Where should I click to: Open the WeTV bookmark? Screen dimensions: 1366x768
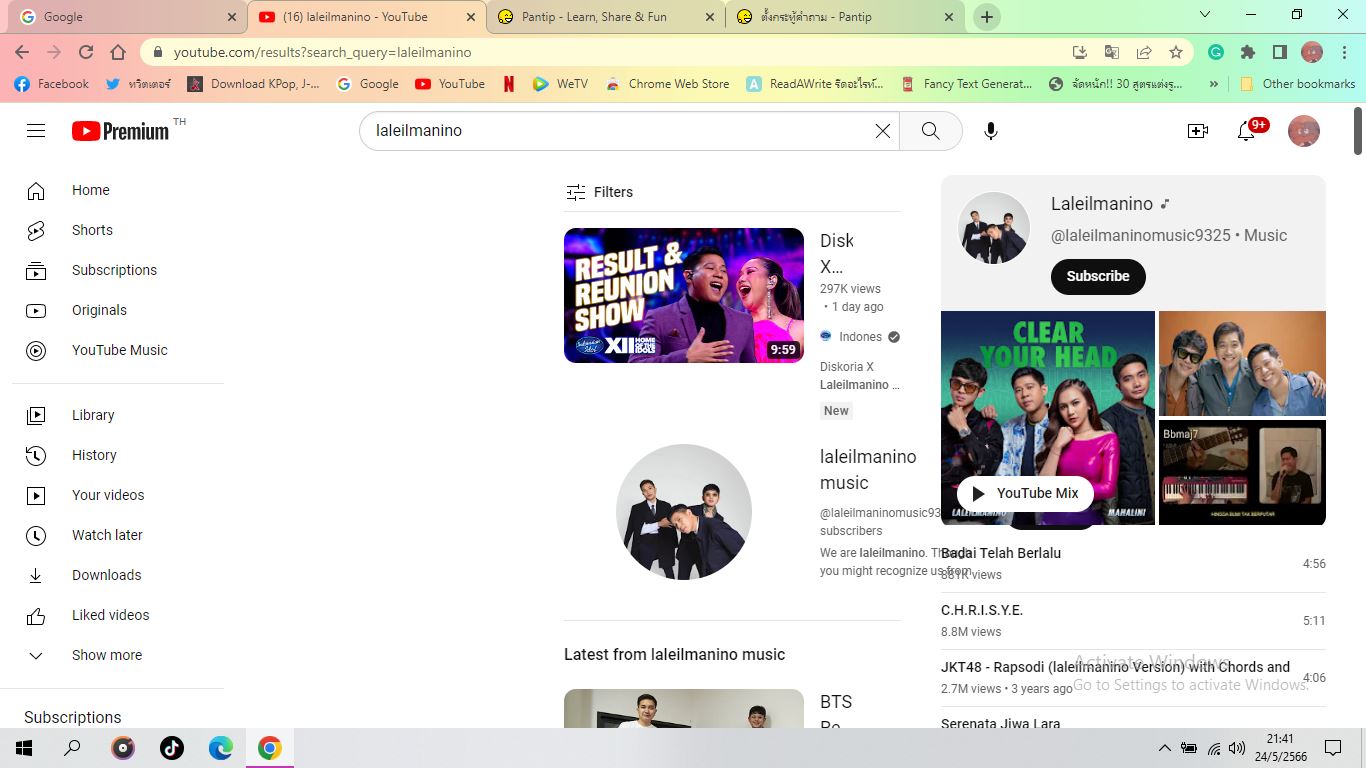point(560,84)
